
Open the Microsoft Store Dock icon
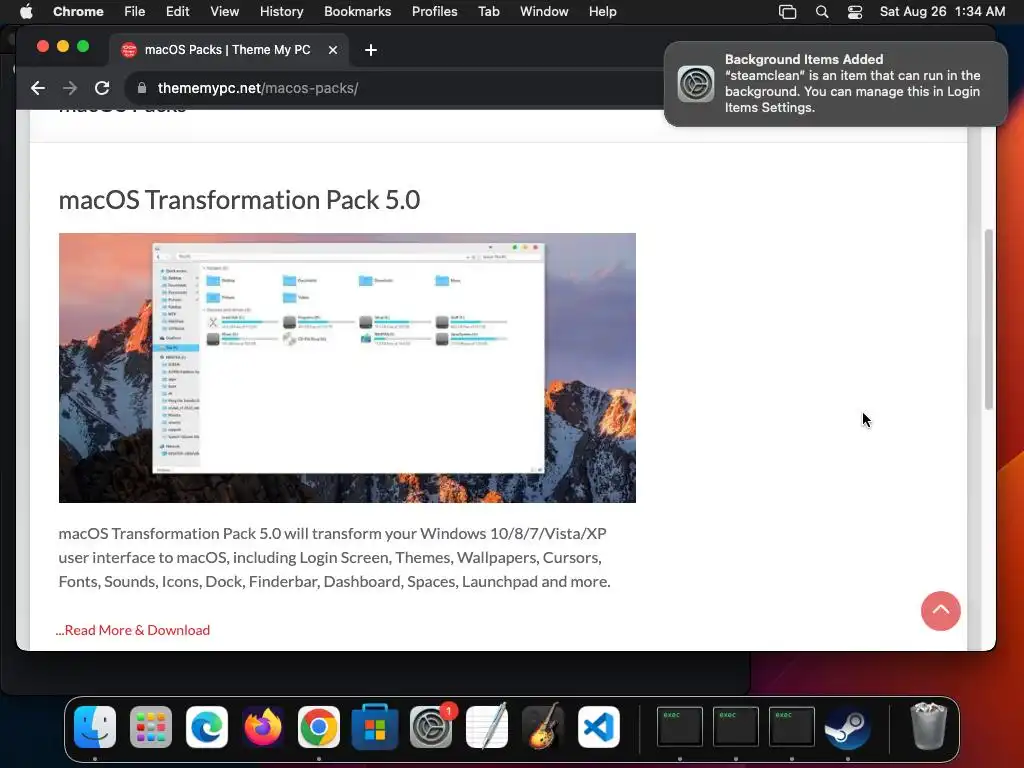click(375, 727)
